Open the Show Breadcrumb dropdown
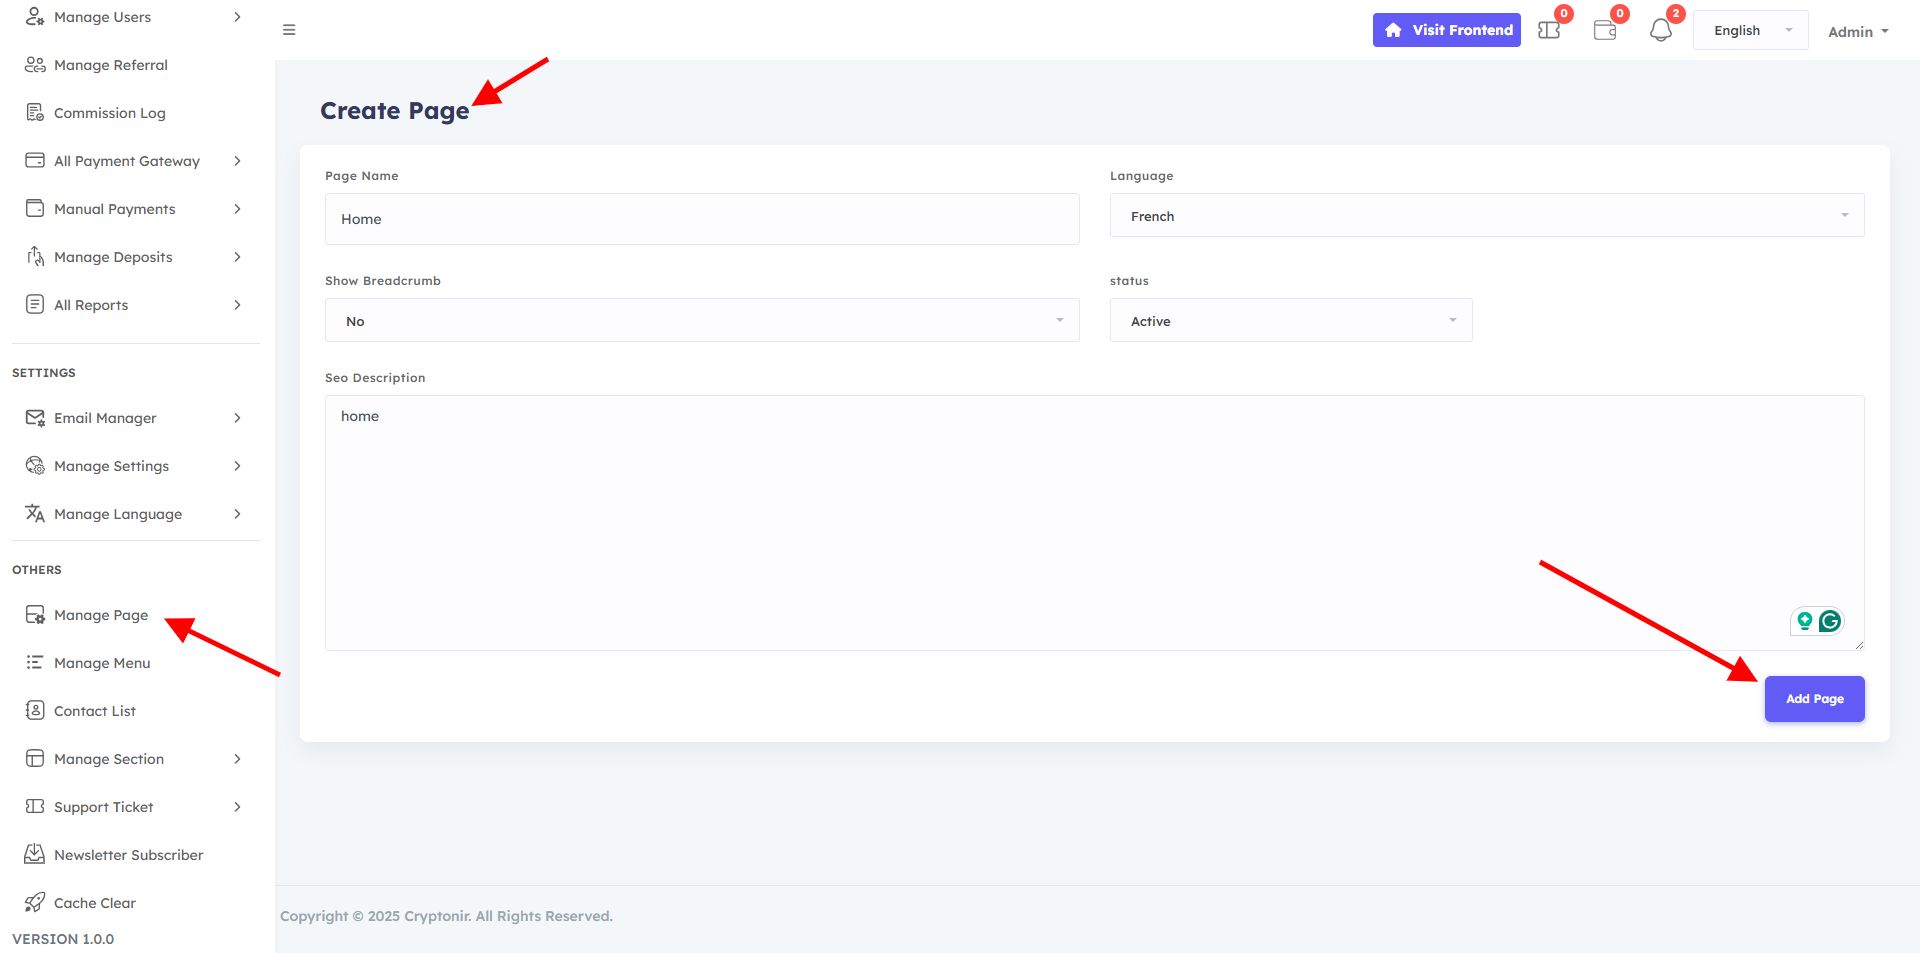The image size is (1920, 953). (x=702, y=321)
